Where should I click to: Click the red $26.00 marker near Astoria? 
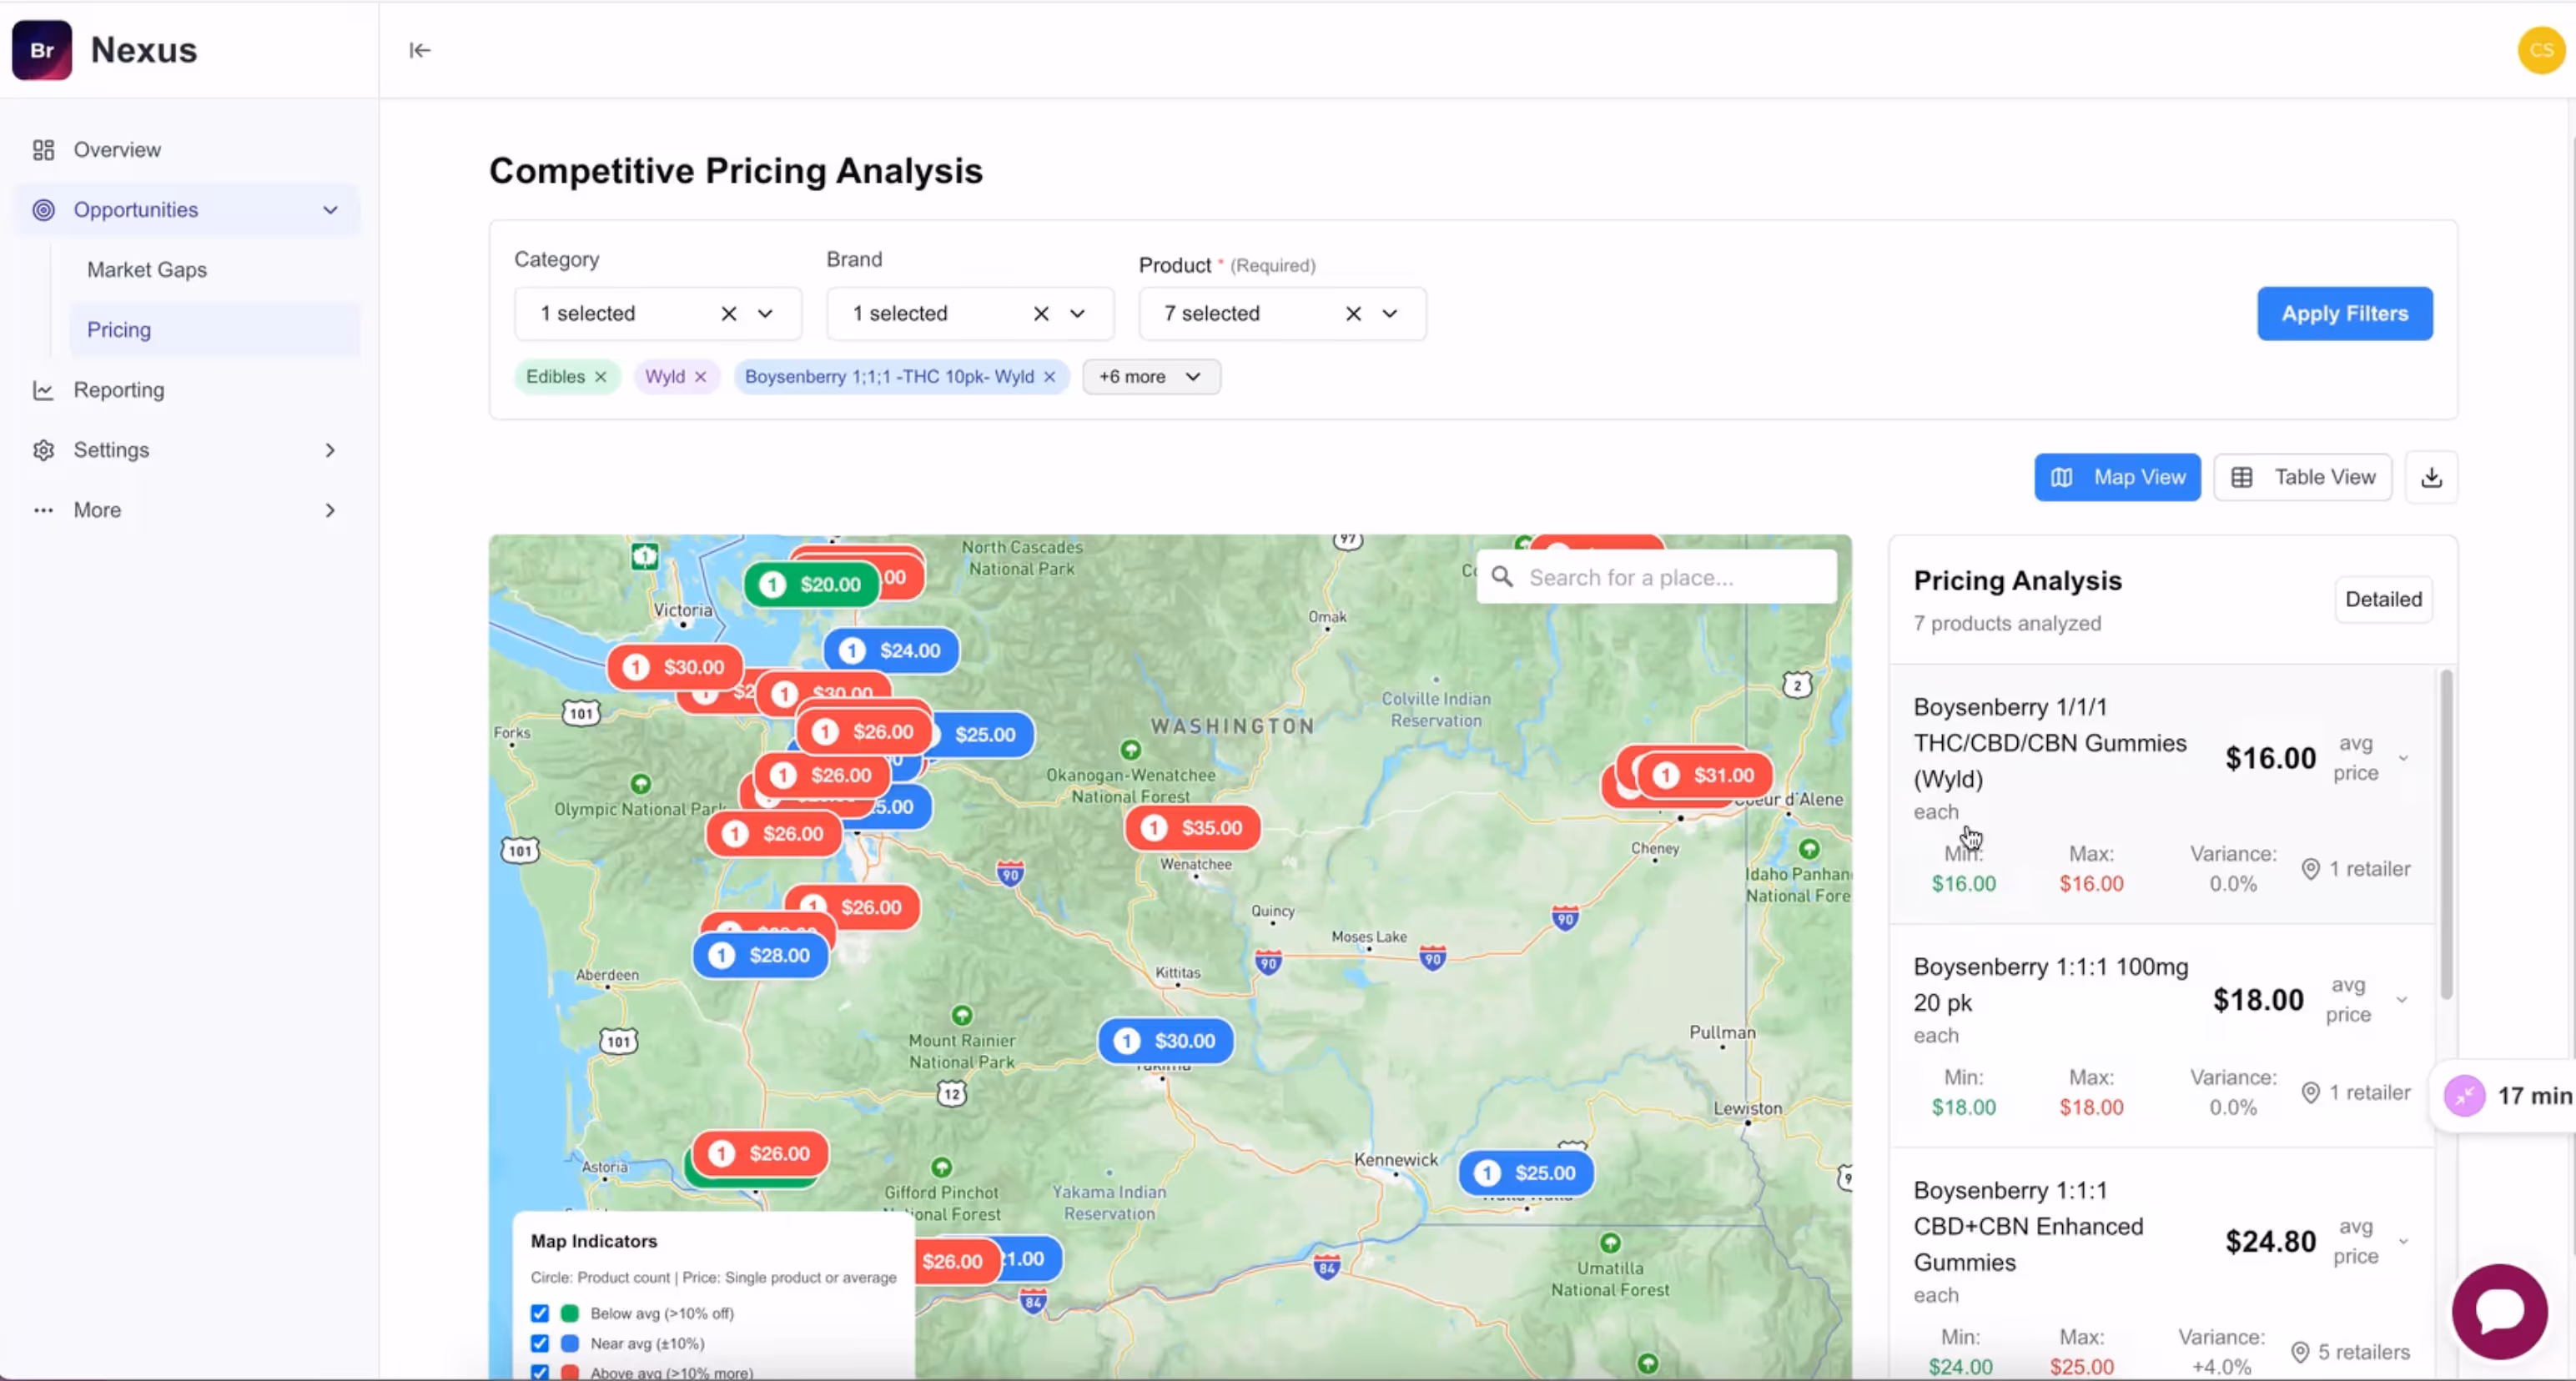pos(761,1153)
